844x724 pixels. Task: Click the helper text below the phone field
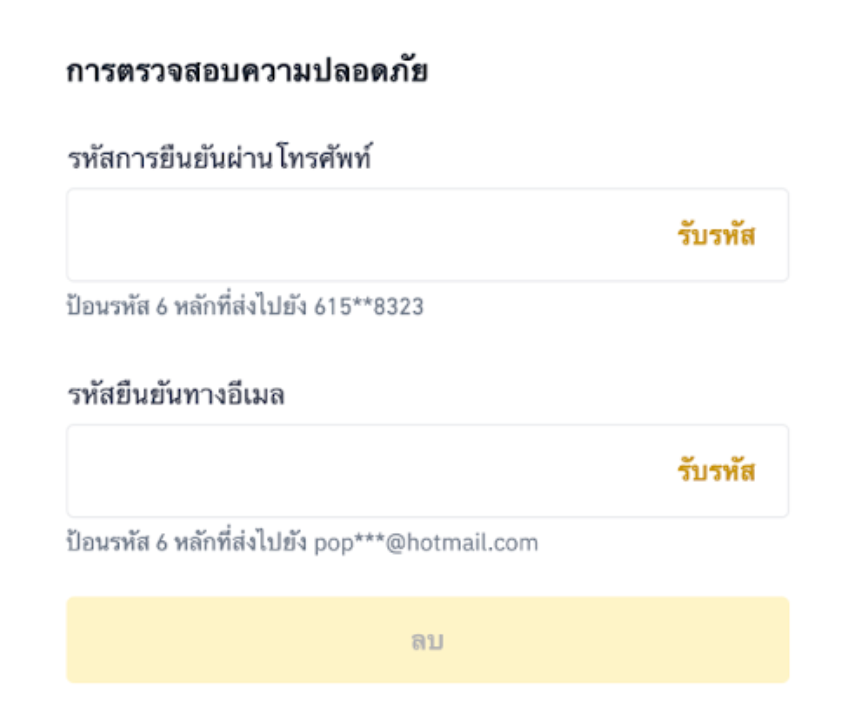pos(245,307)
